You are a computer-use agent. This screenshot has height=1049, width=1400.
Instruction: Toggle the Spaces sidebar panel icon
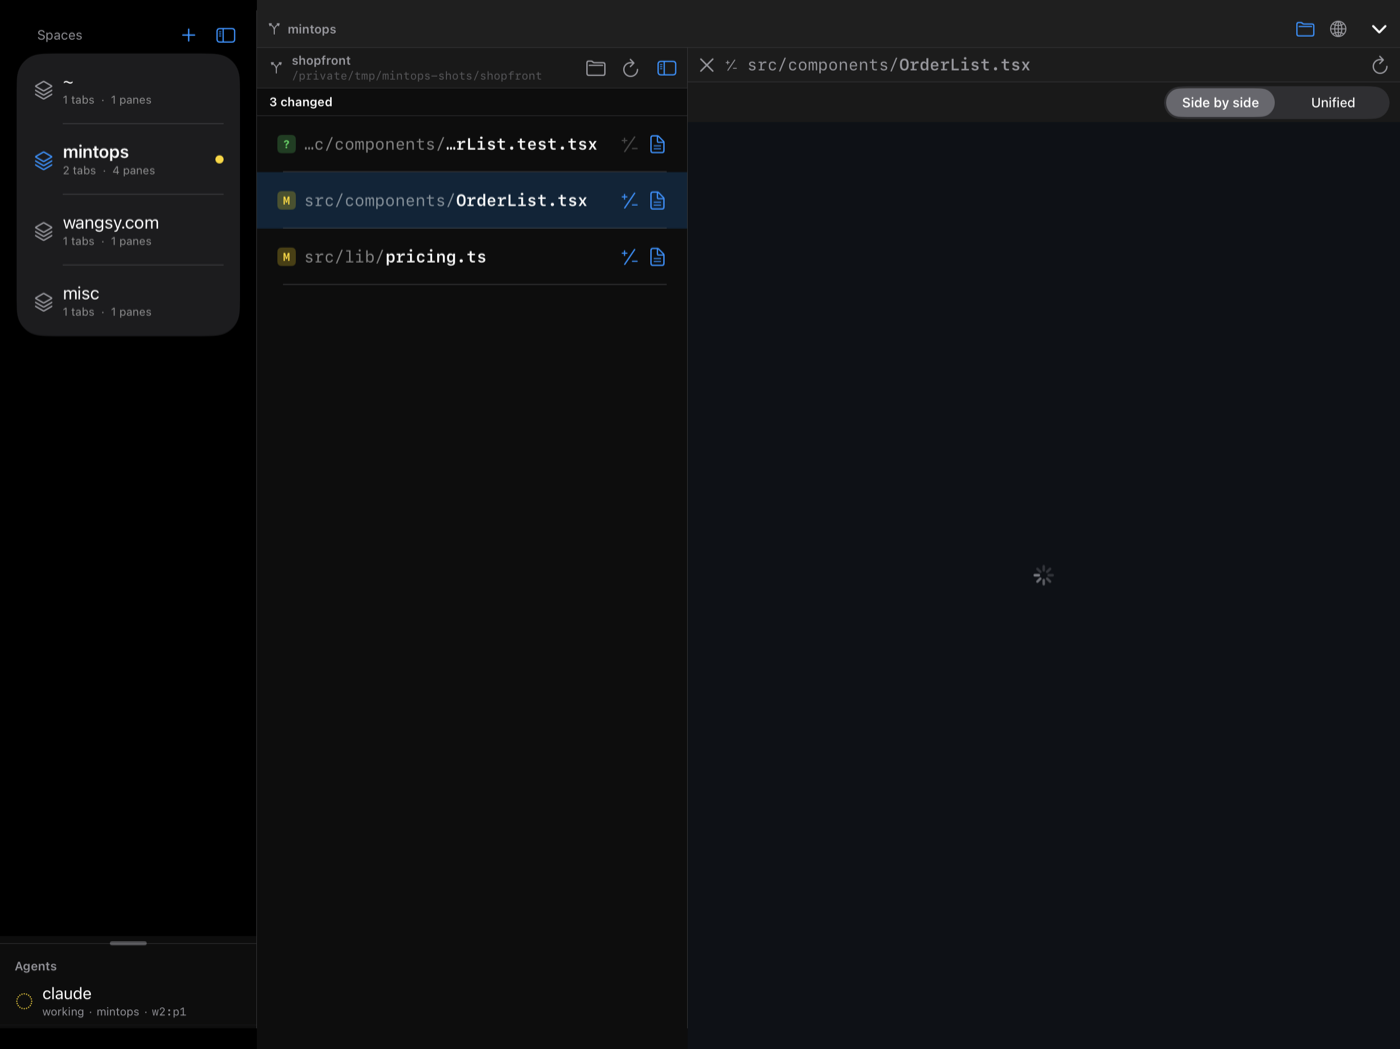coord(226,35)
